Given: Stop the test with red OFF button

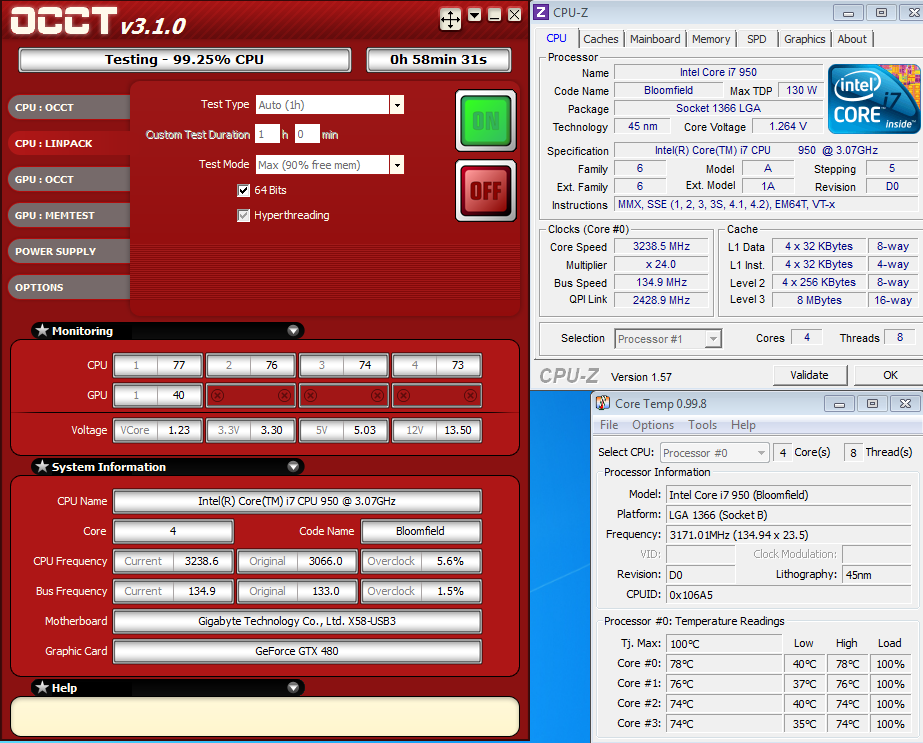Looking at the screenshot, I should [x=486, y=190].
